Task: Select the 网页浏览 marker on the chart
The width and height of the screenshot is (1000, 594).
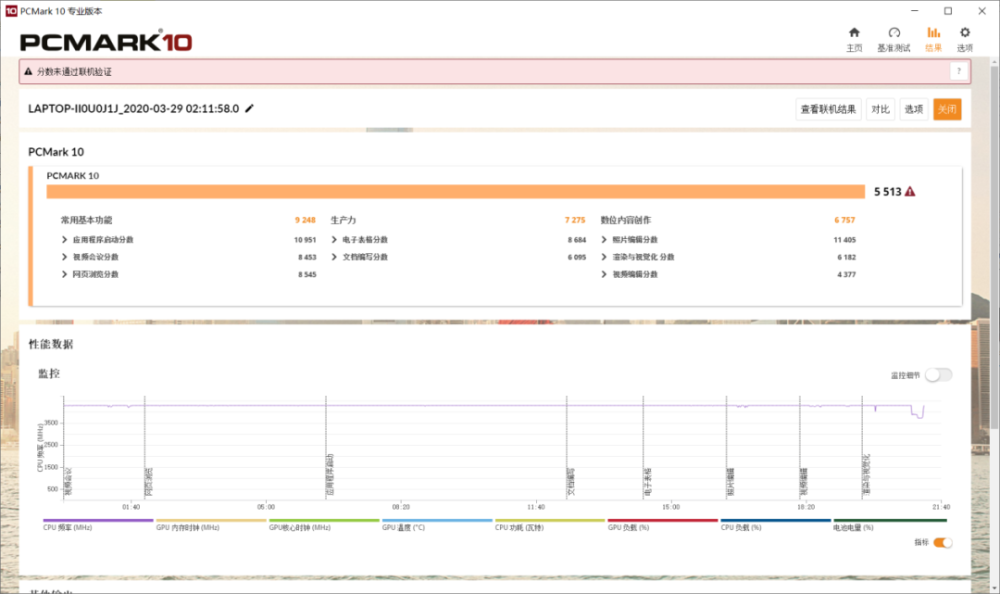Action: point(149,482)
